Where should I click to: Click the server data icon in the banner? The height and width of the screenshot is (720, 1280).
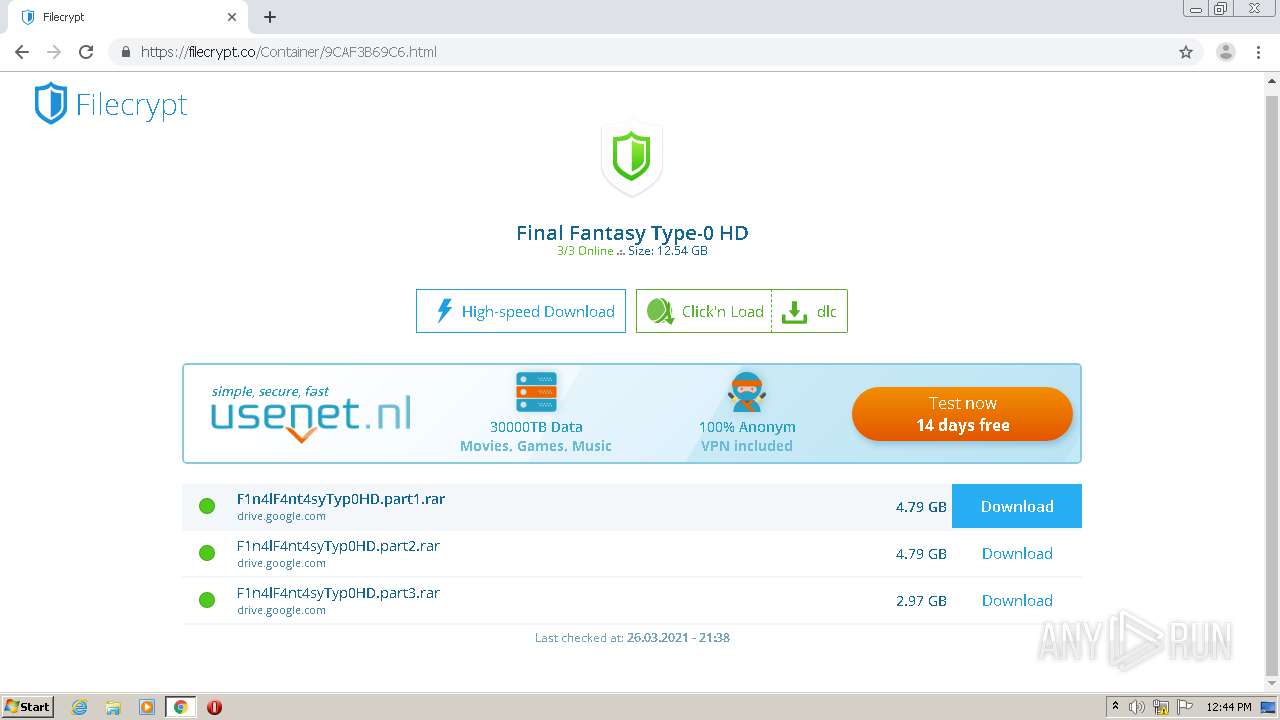click(x=536, y=392)
